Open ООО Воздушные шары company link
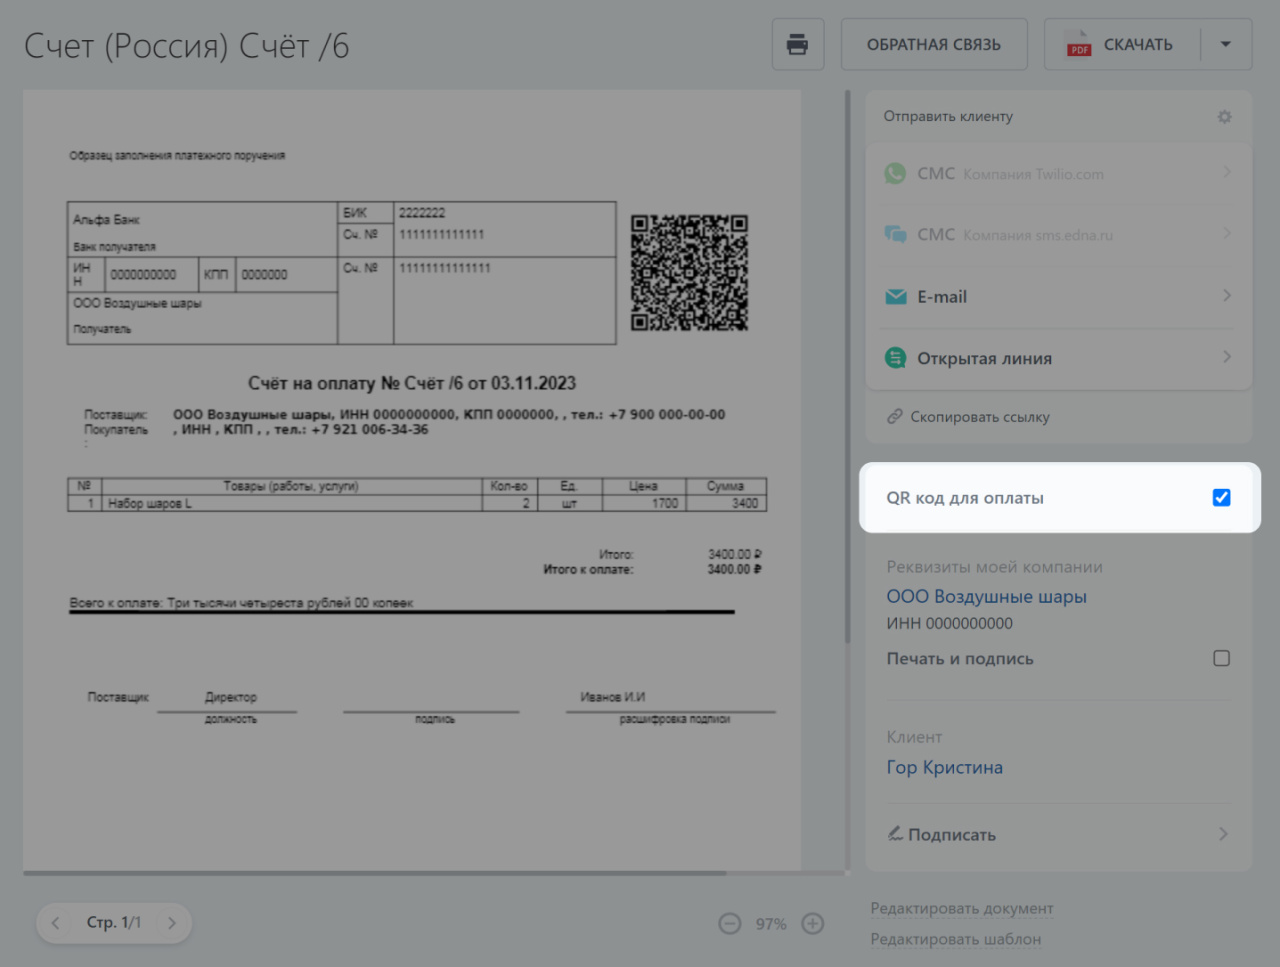 click(986, 596)
